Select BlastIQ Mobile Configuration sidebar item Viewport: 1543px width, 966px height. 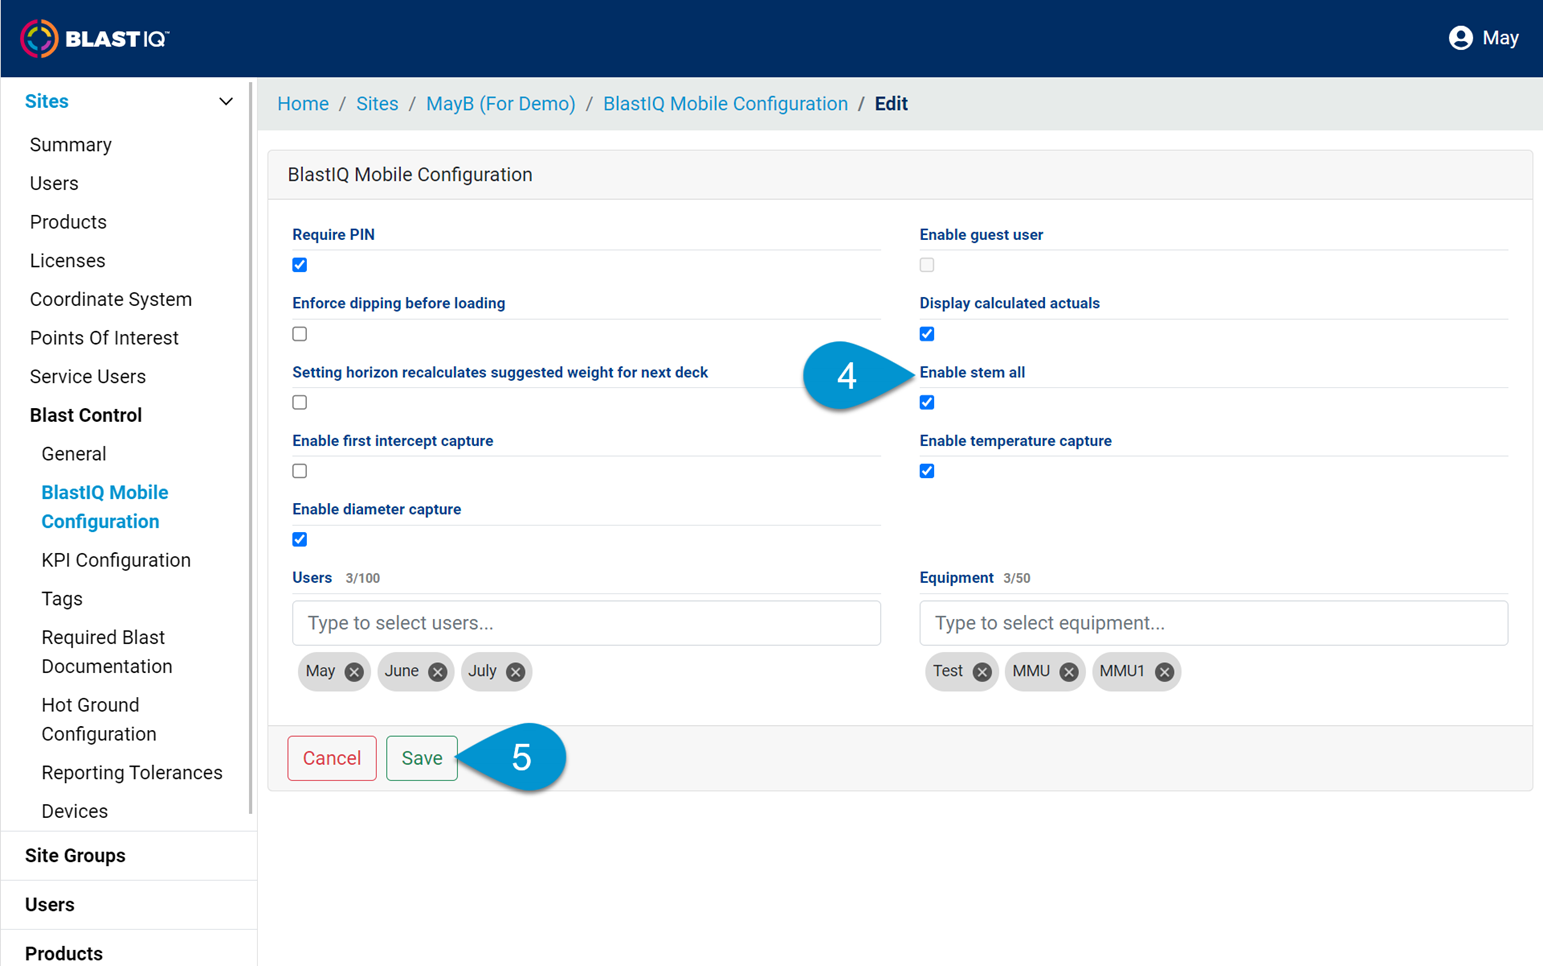(105, 507)
